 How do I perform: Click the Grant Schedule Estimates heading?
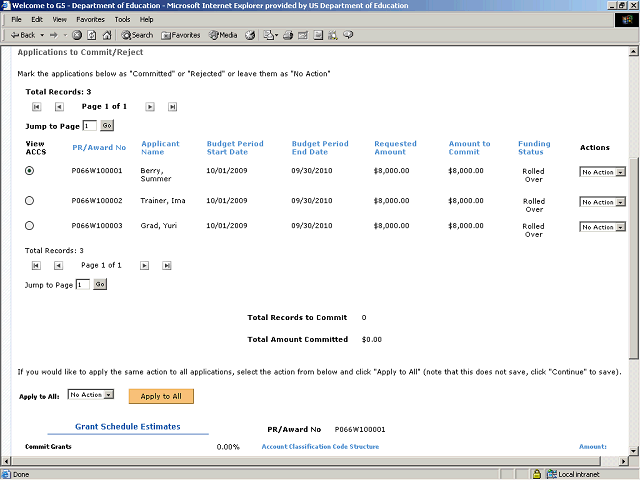click(x=128, y=427)
